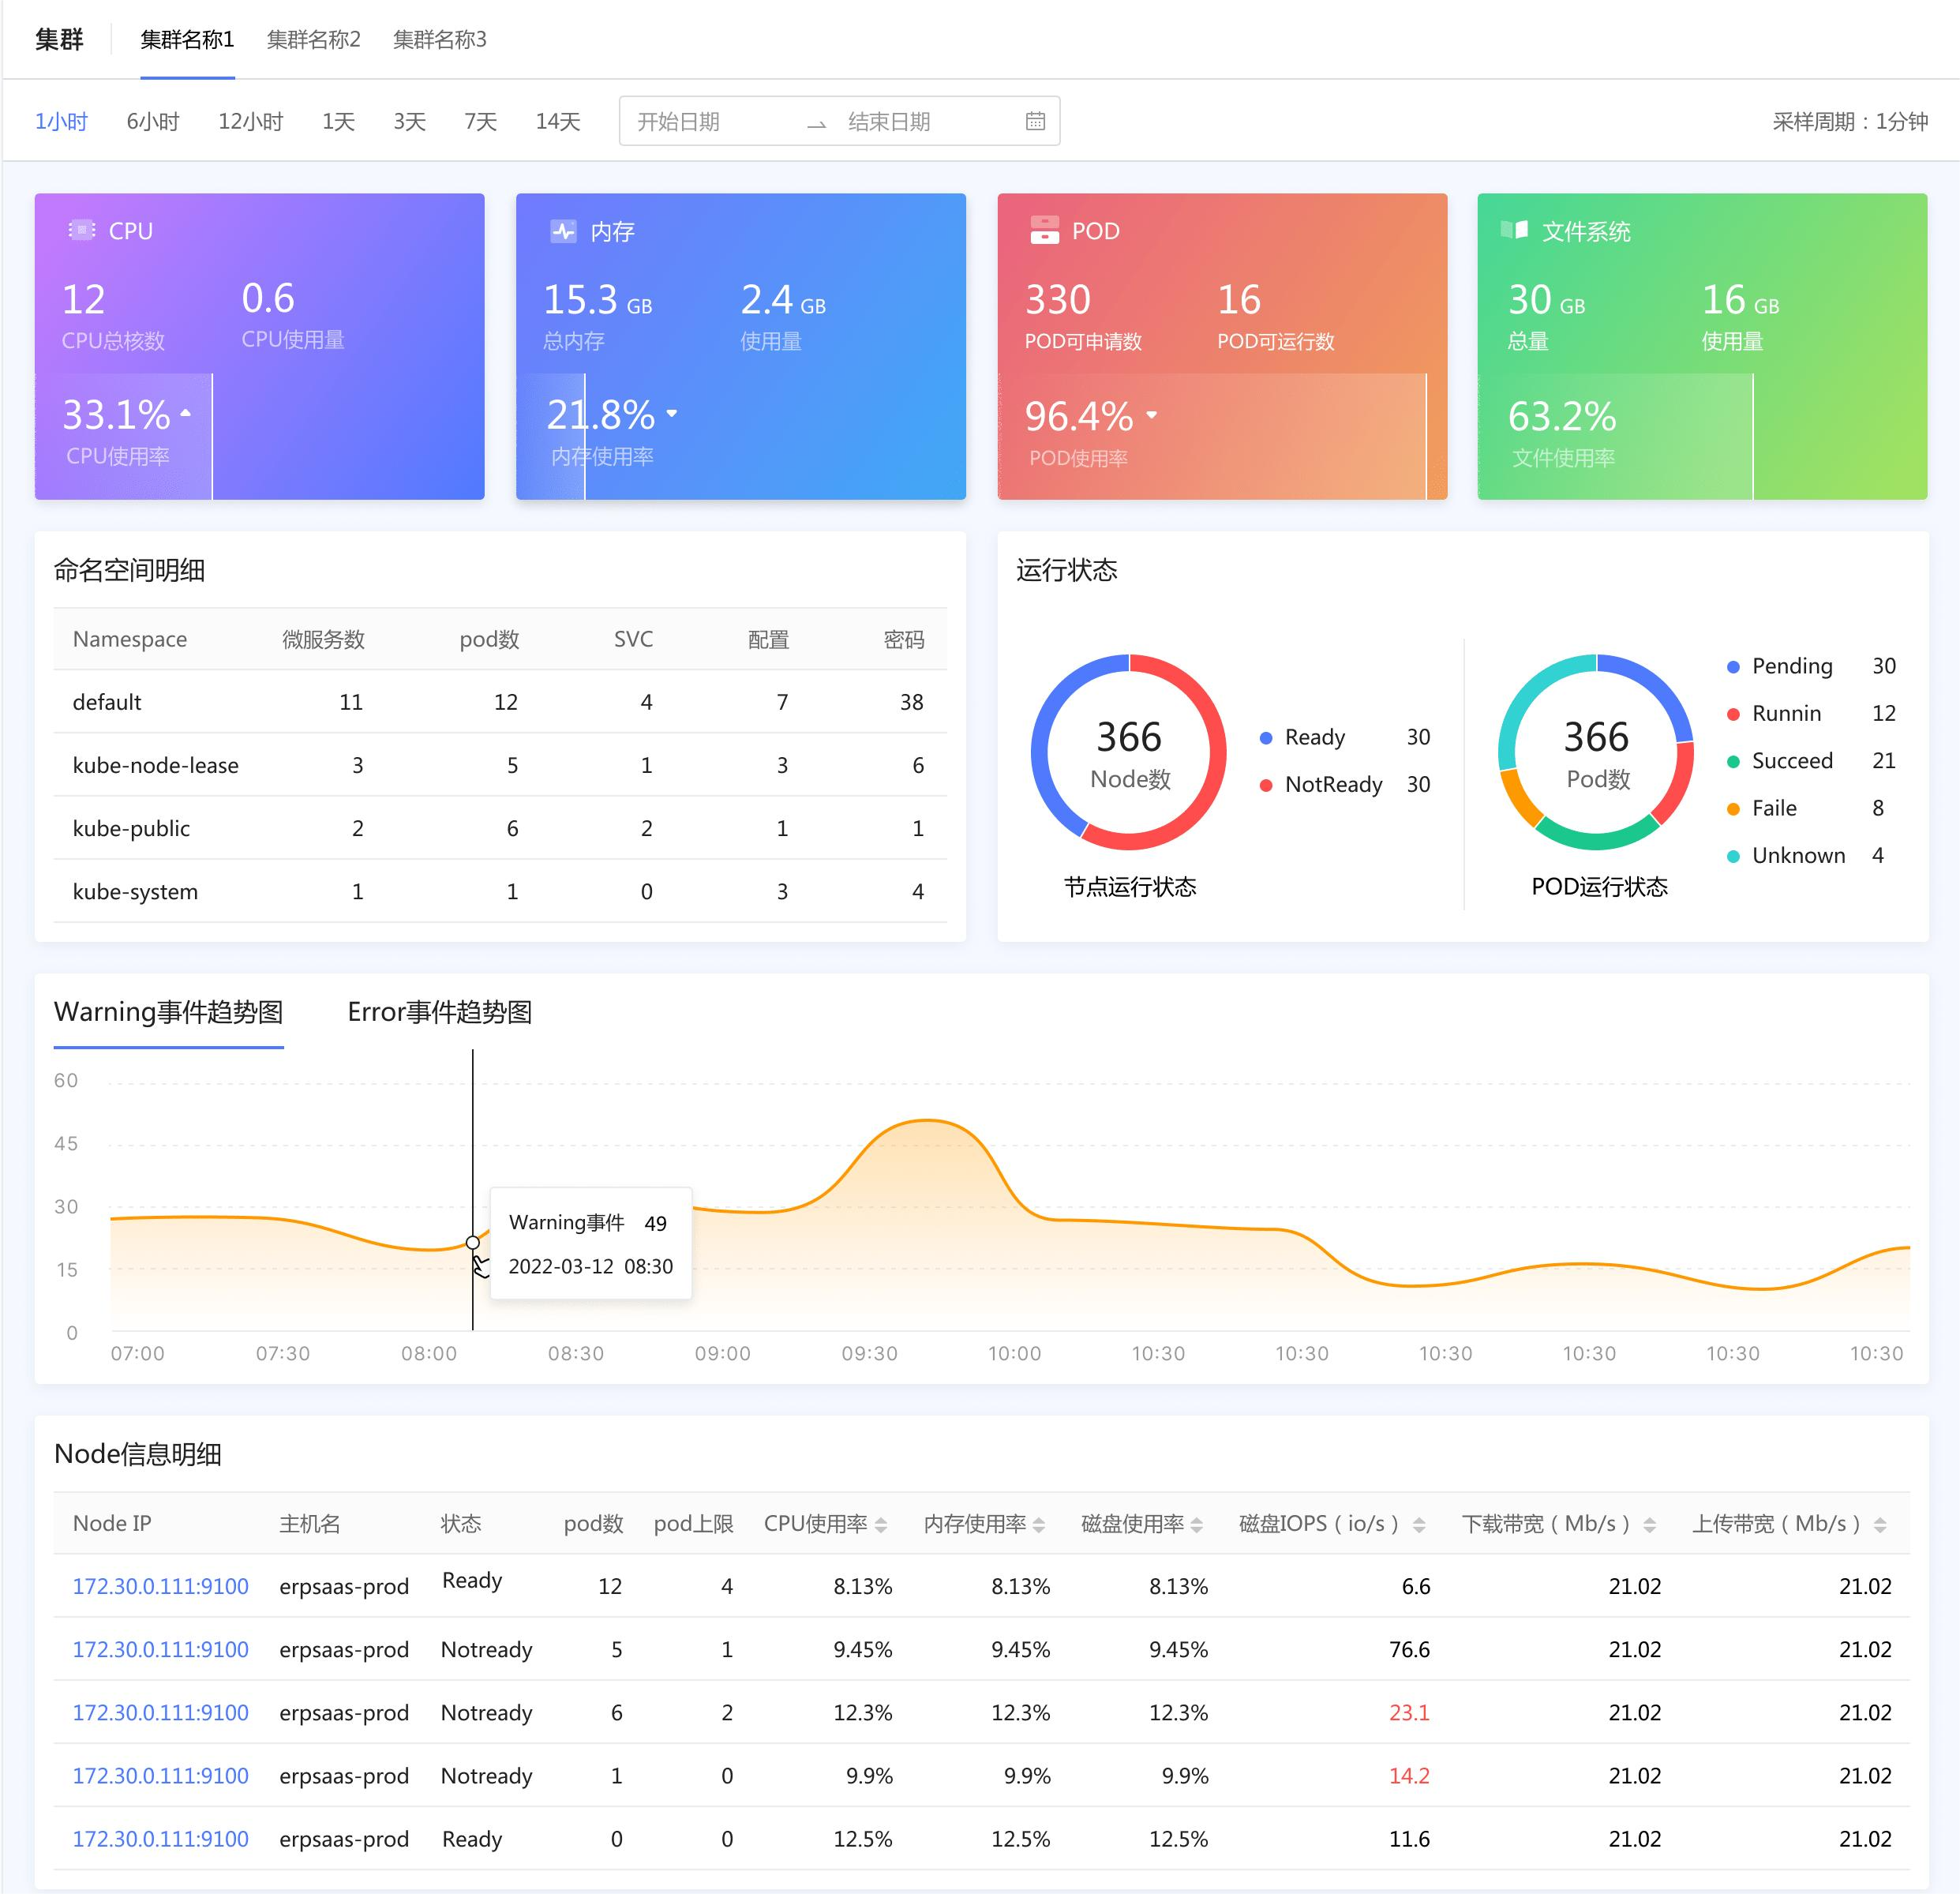Click the 8.13% CPU usage cell

pos(863,1586)
